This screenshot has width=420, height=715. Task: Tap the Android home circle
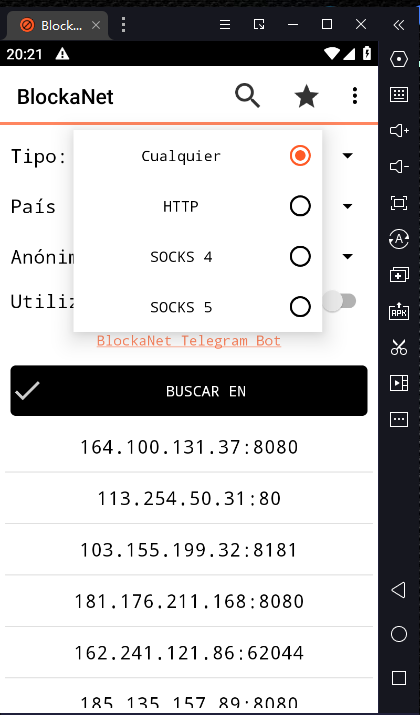pos(399,634)
